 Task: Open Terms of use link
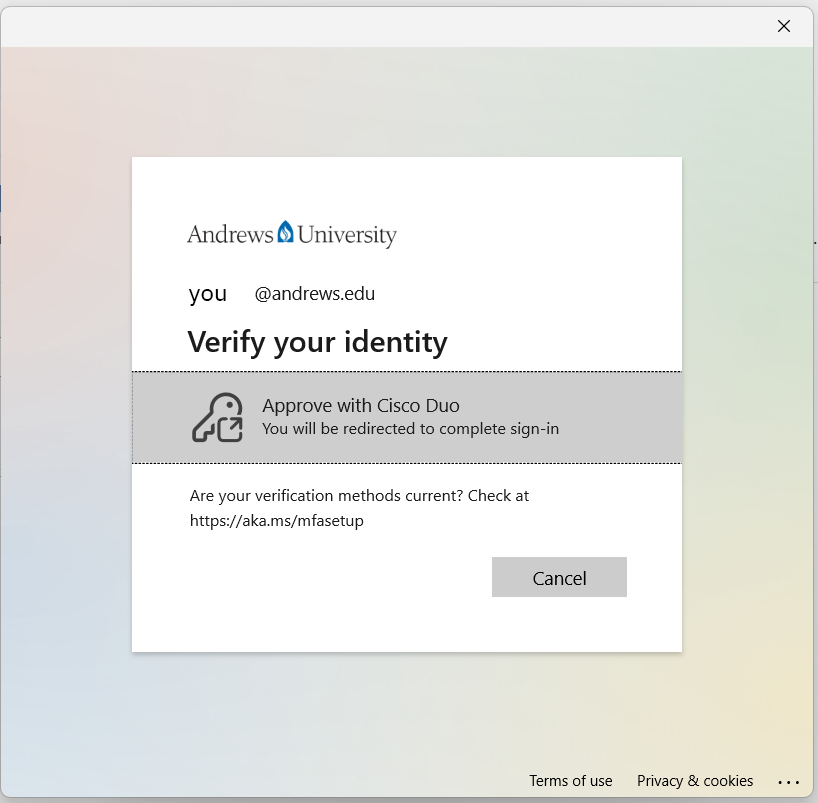coord(571,781)
